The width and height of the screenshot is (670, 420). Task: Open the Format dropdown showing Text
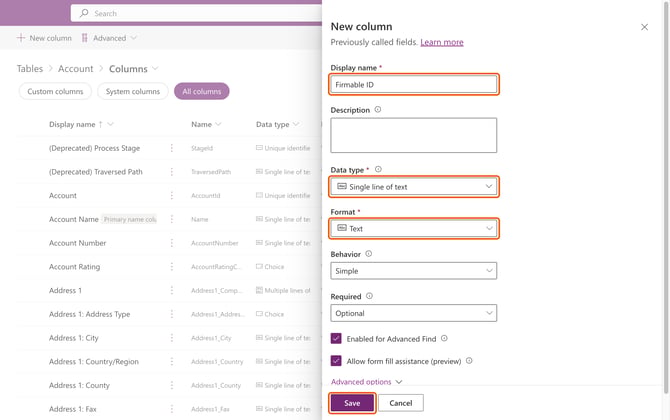pyautogui.click(x=414, y=229)
